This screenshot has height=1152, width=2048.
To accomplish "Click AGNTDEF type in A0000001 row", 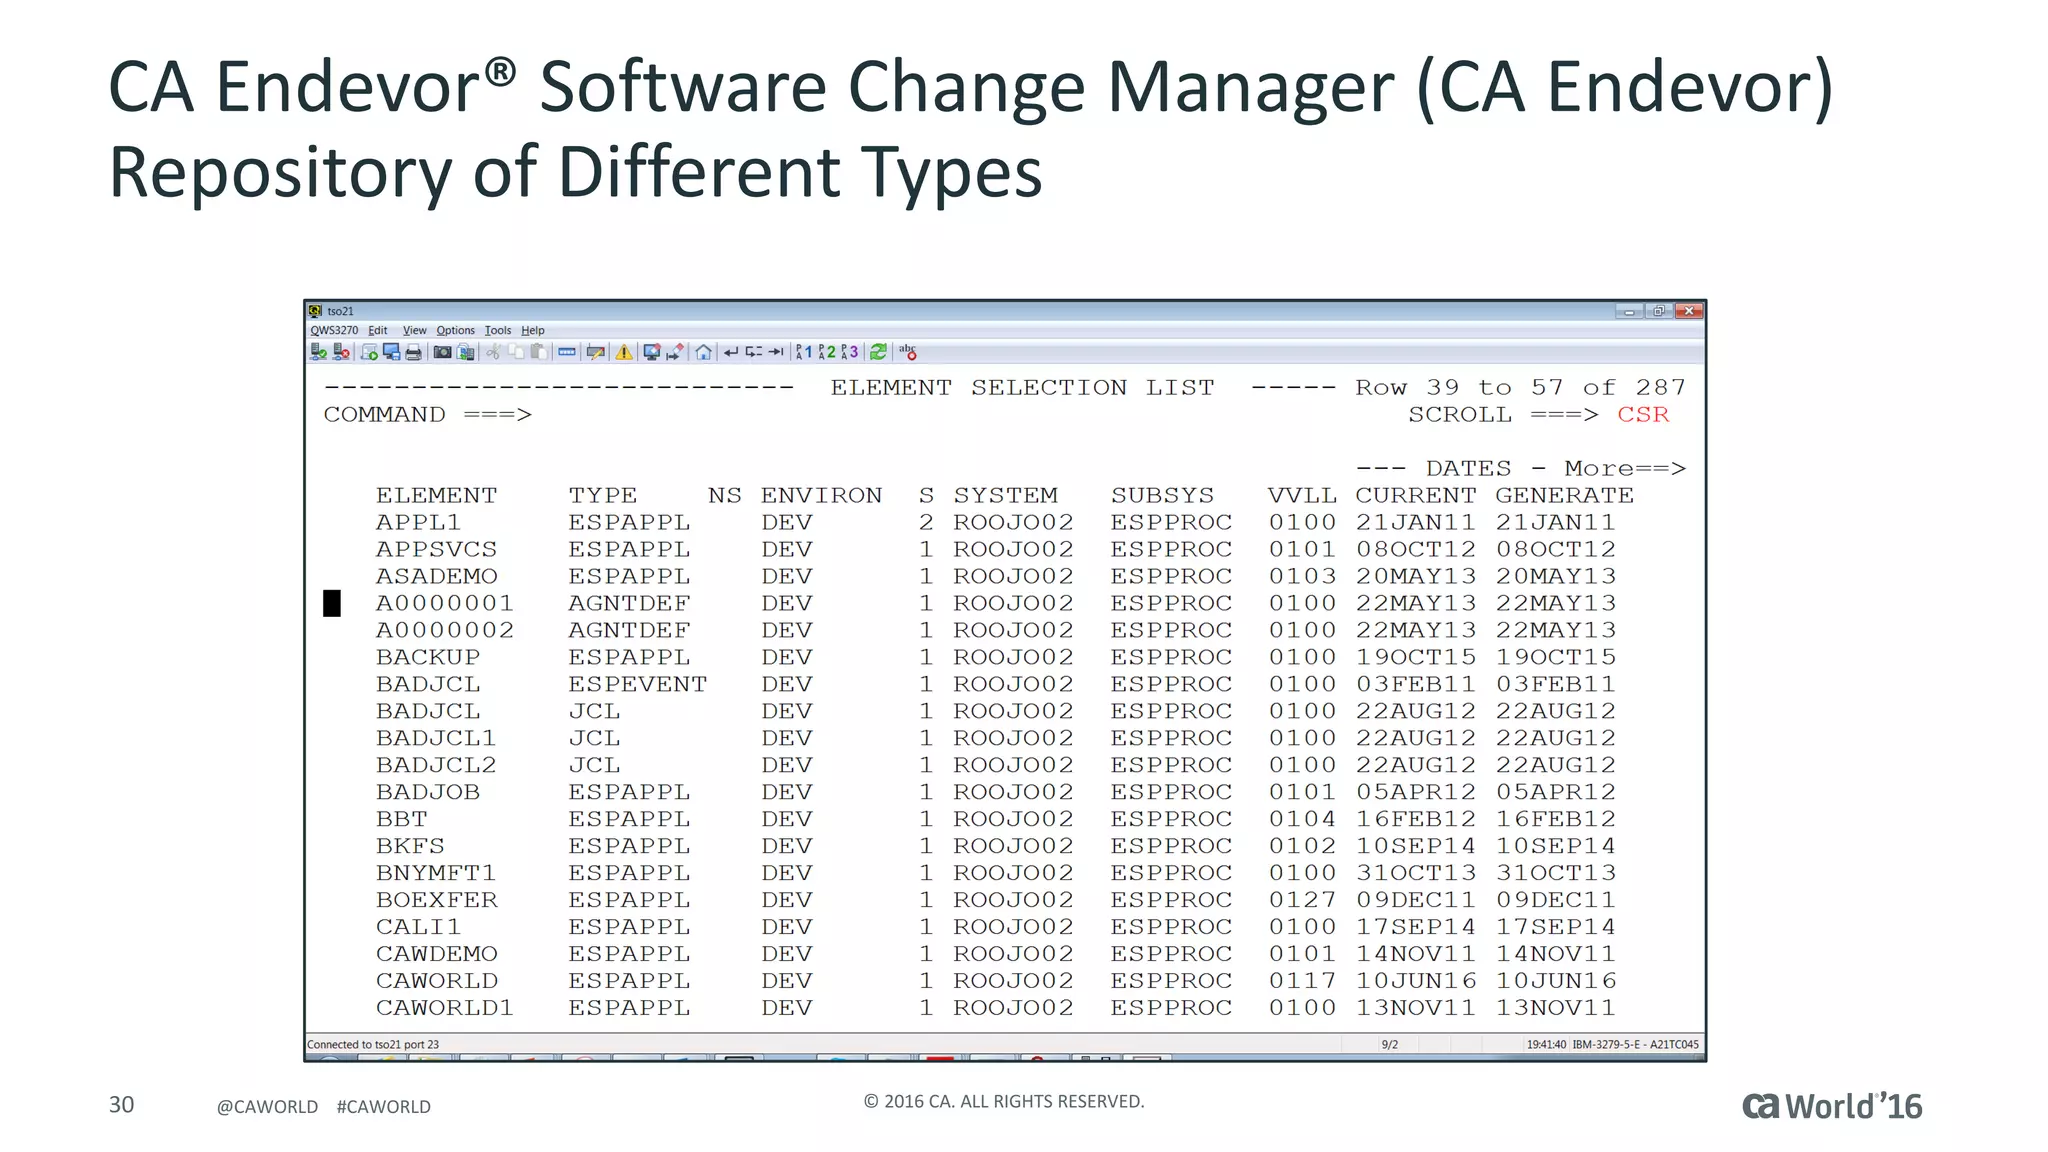I will 629,604.
